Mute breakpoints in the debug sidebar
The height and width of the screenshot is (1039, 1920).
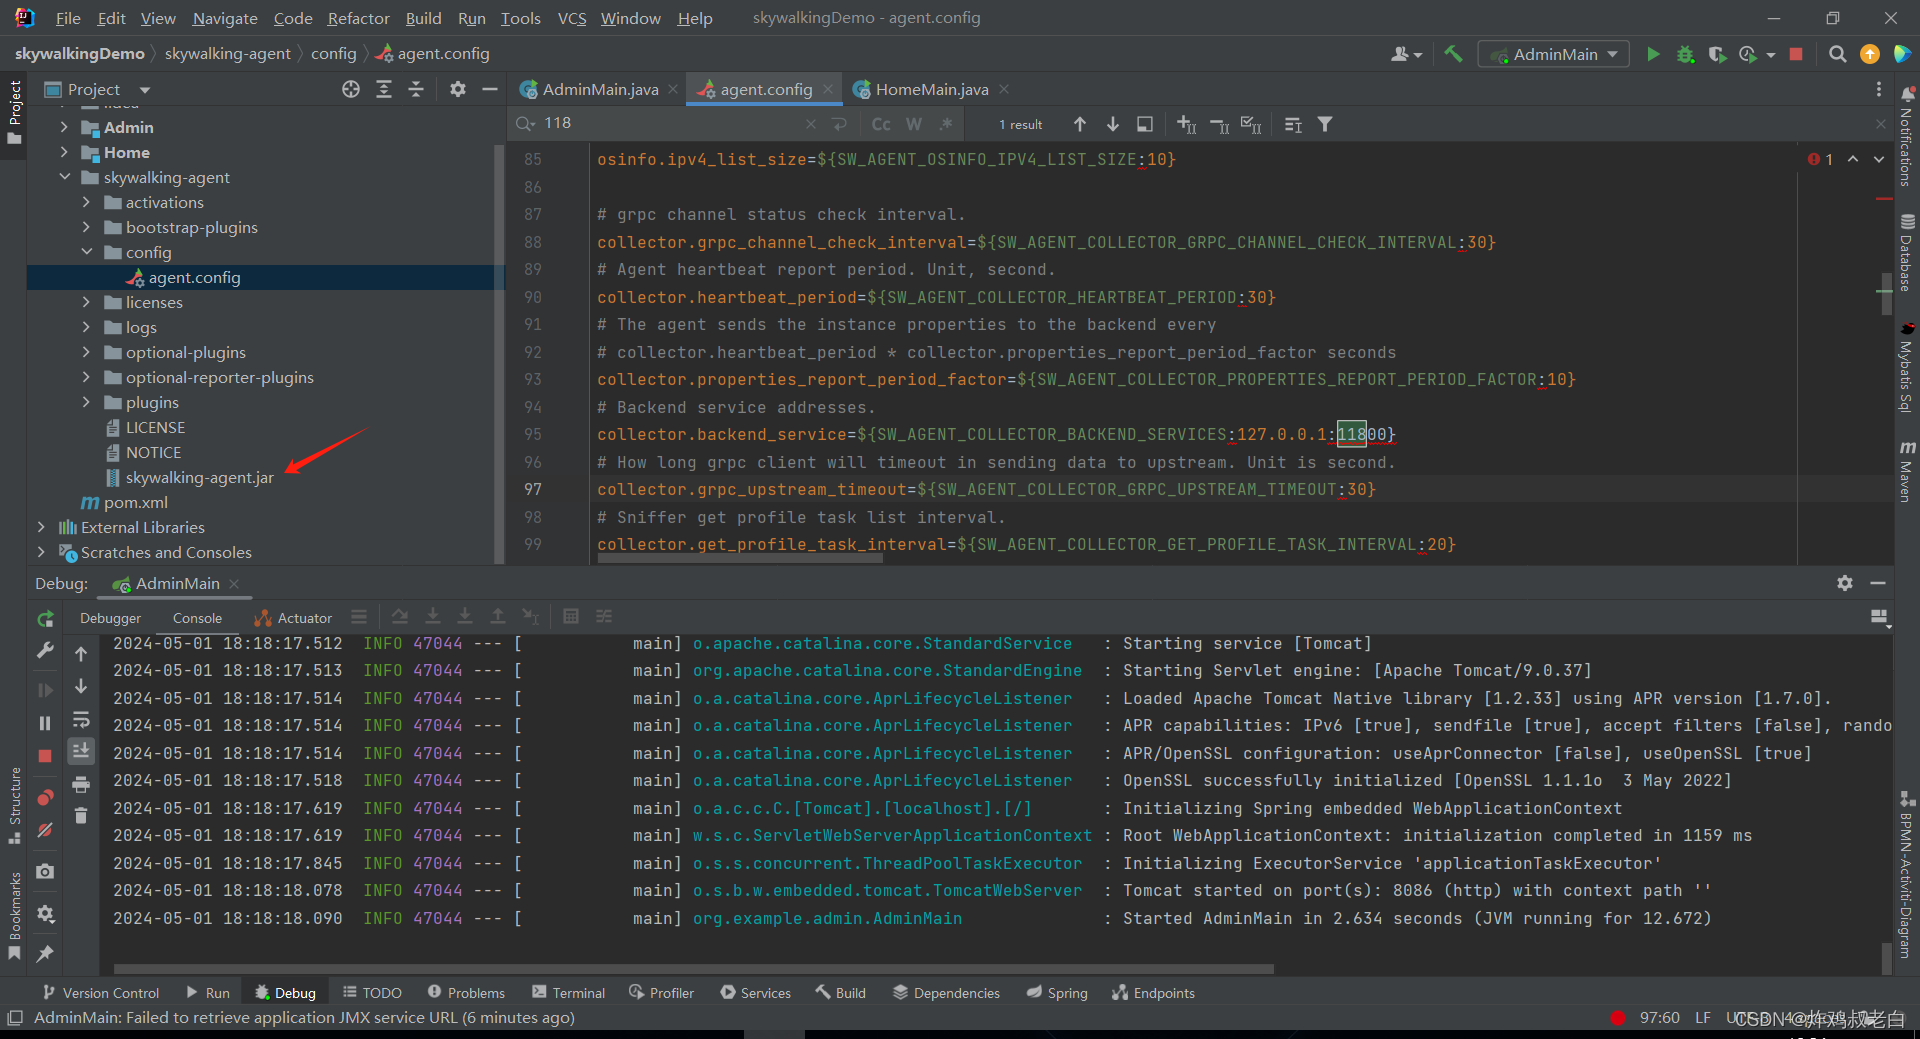[x=45, y=830]
